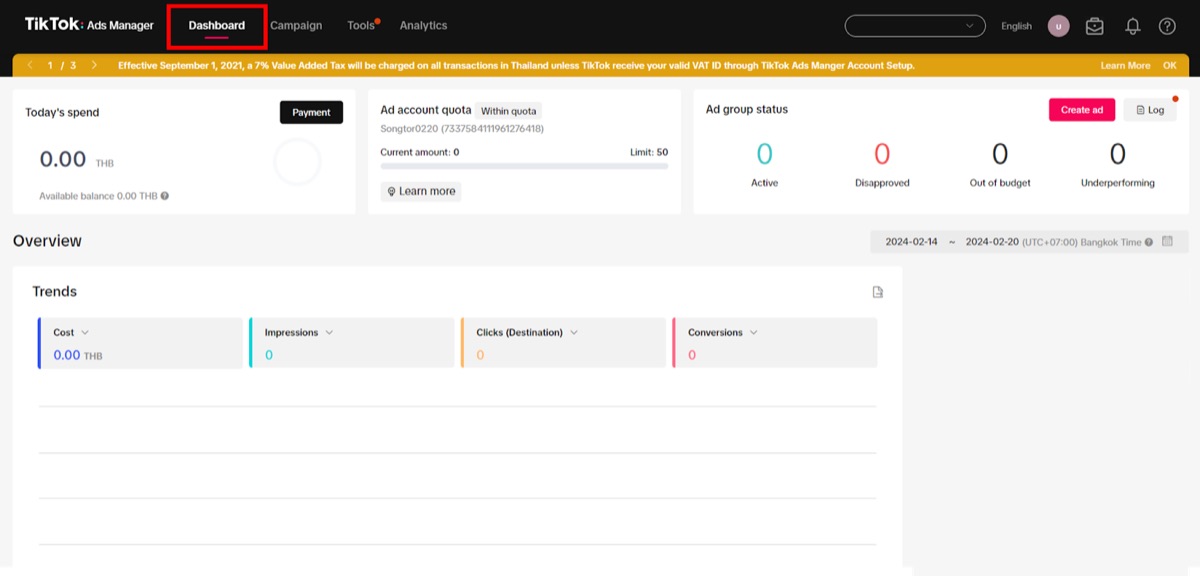Open the help question mark icon

pyautogui.click(x=1167, y=26)
